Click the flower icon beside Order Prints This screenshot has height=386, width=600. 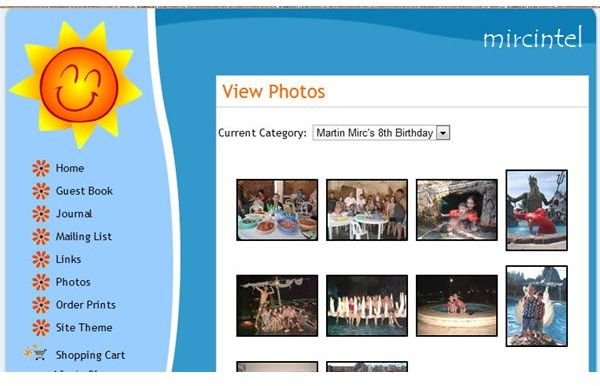pyautogui.click(x=41, y=305)
